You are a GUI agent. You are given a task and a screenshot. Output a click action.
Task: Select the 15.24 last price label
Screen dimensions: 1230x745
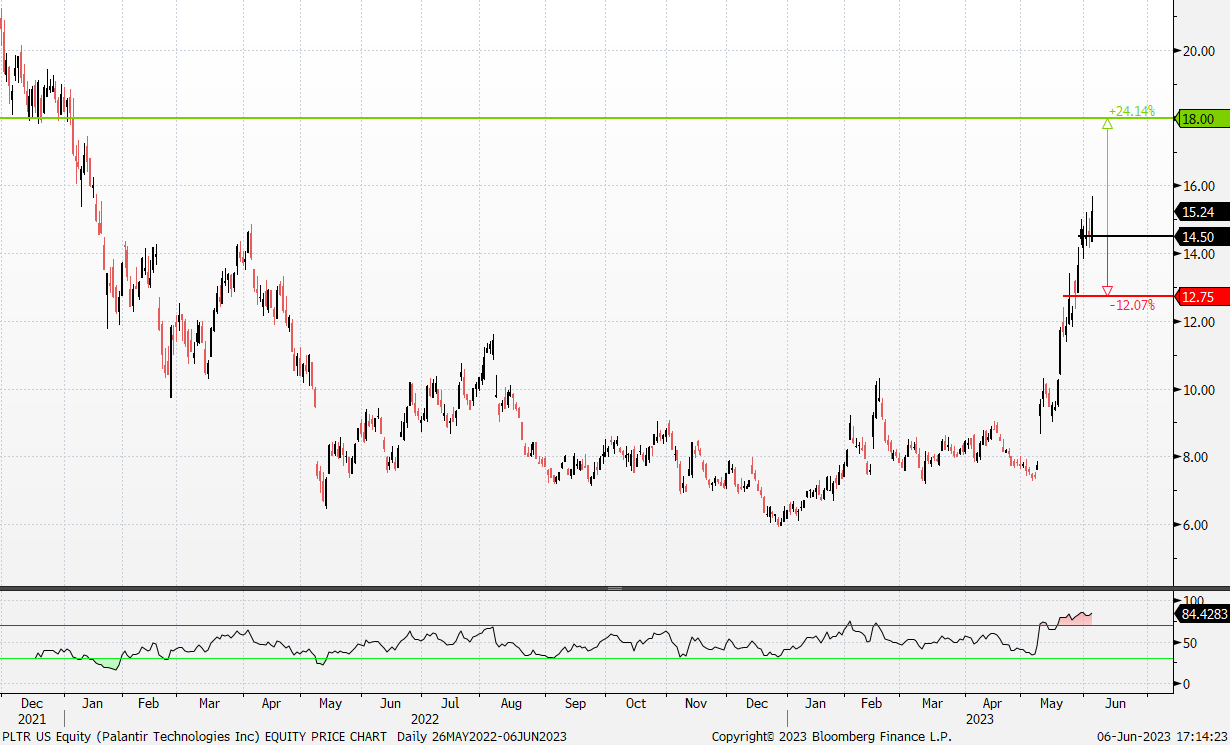1200,212
